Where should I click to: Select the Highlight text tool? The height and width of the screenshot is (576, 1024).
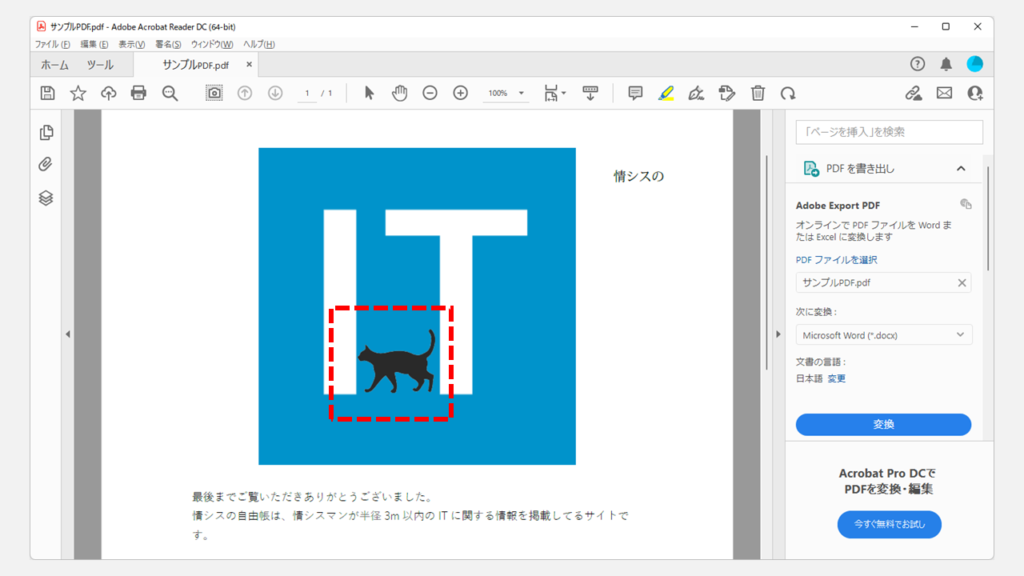click(x=666, y=93)
